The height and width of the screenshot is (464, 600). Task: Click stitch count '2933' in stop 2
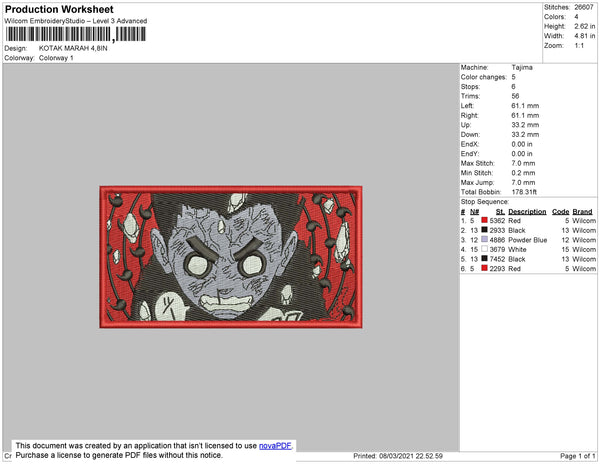click(x=497, y=230)
